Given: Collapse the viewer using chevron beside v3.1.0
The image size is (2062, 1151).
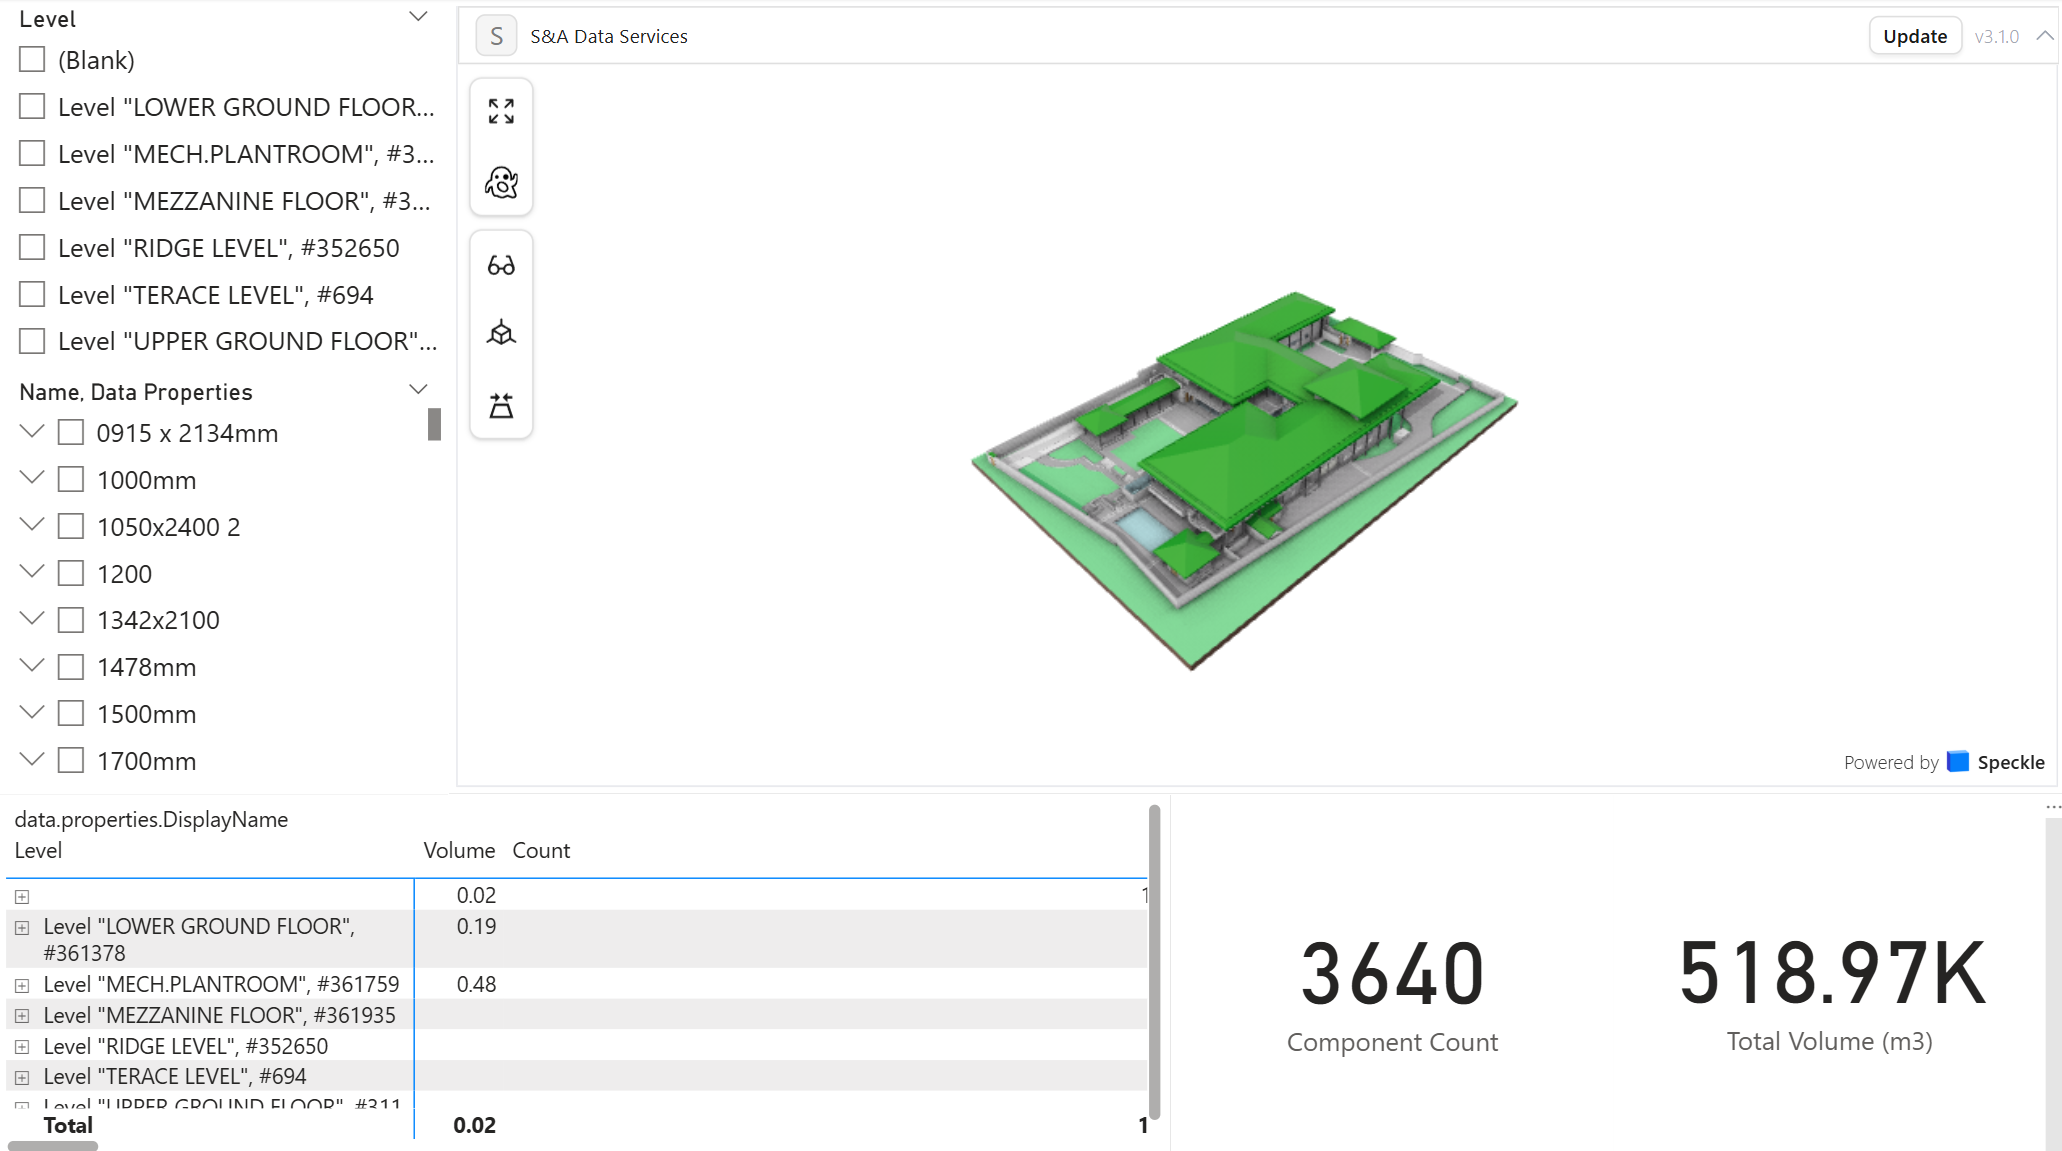Looking at the screenshot, I should 2044,35.
